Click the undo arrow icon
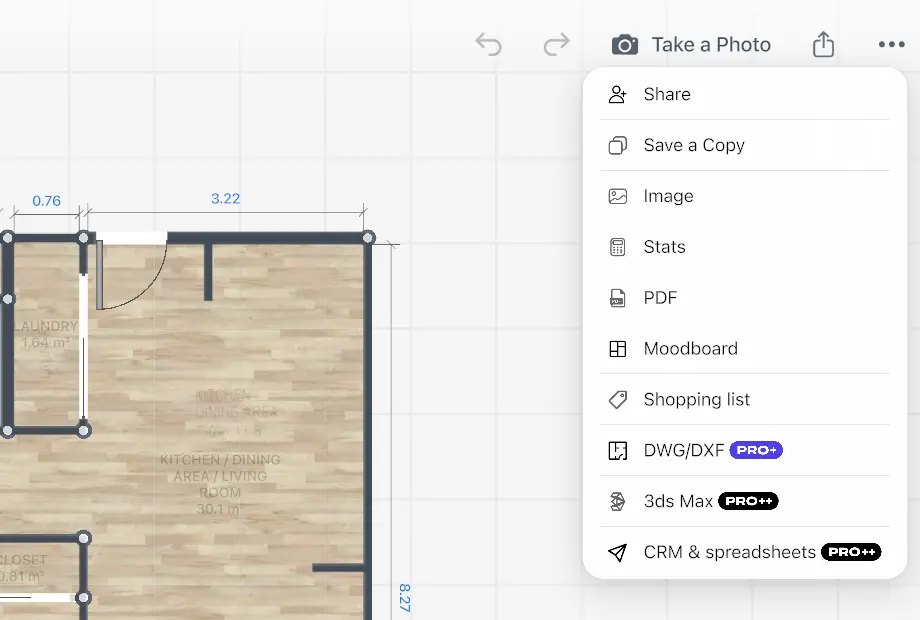Screen dimensions: 920x620 489,45
